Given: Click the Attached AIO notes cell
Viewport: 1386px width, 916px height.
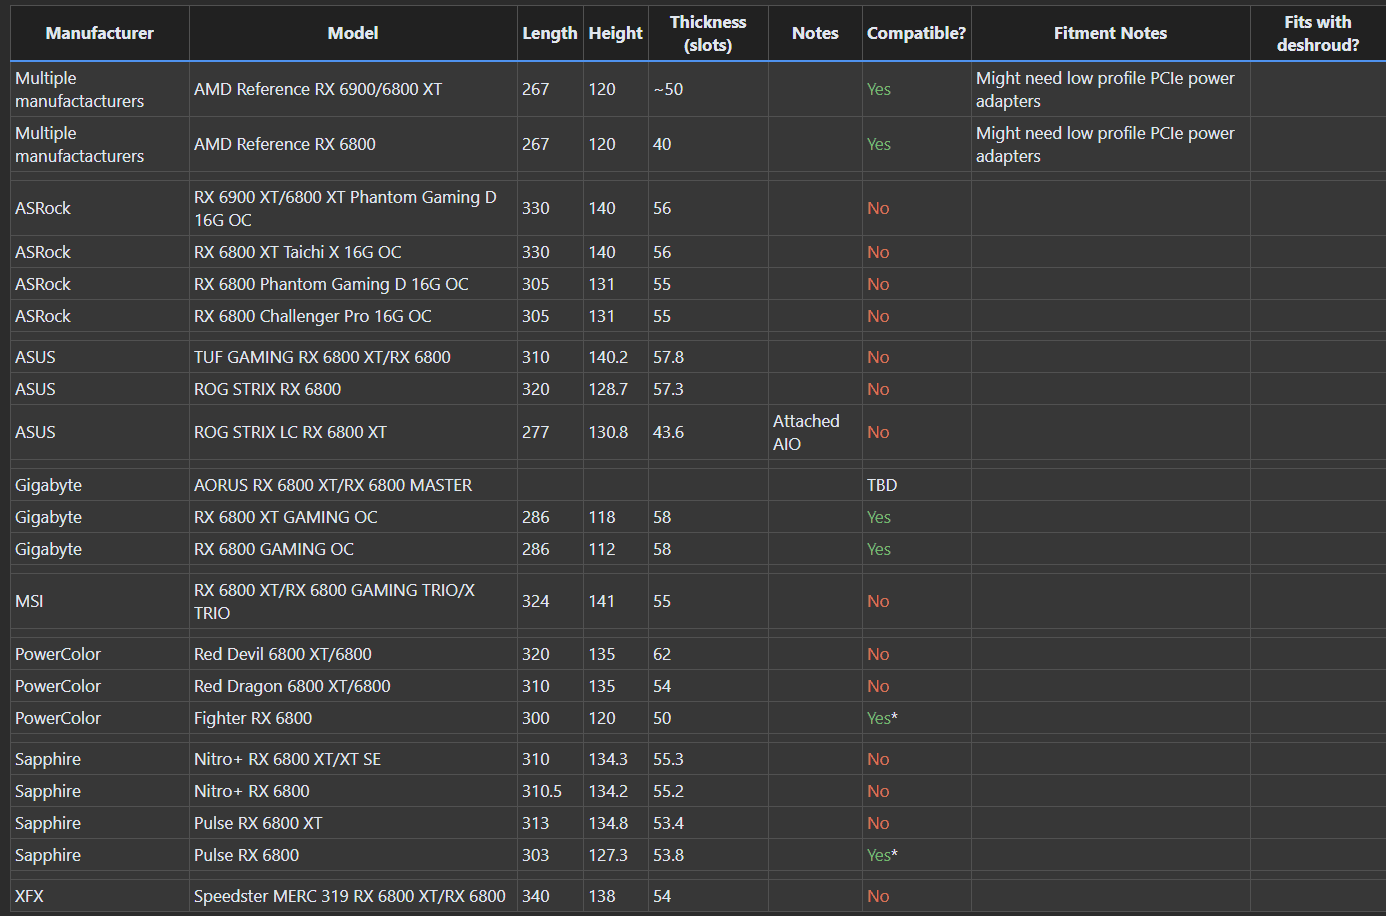Looking at the screenshot, I should [x=815, y=432].
